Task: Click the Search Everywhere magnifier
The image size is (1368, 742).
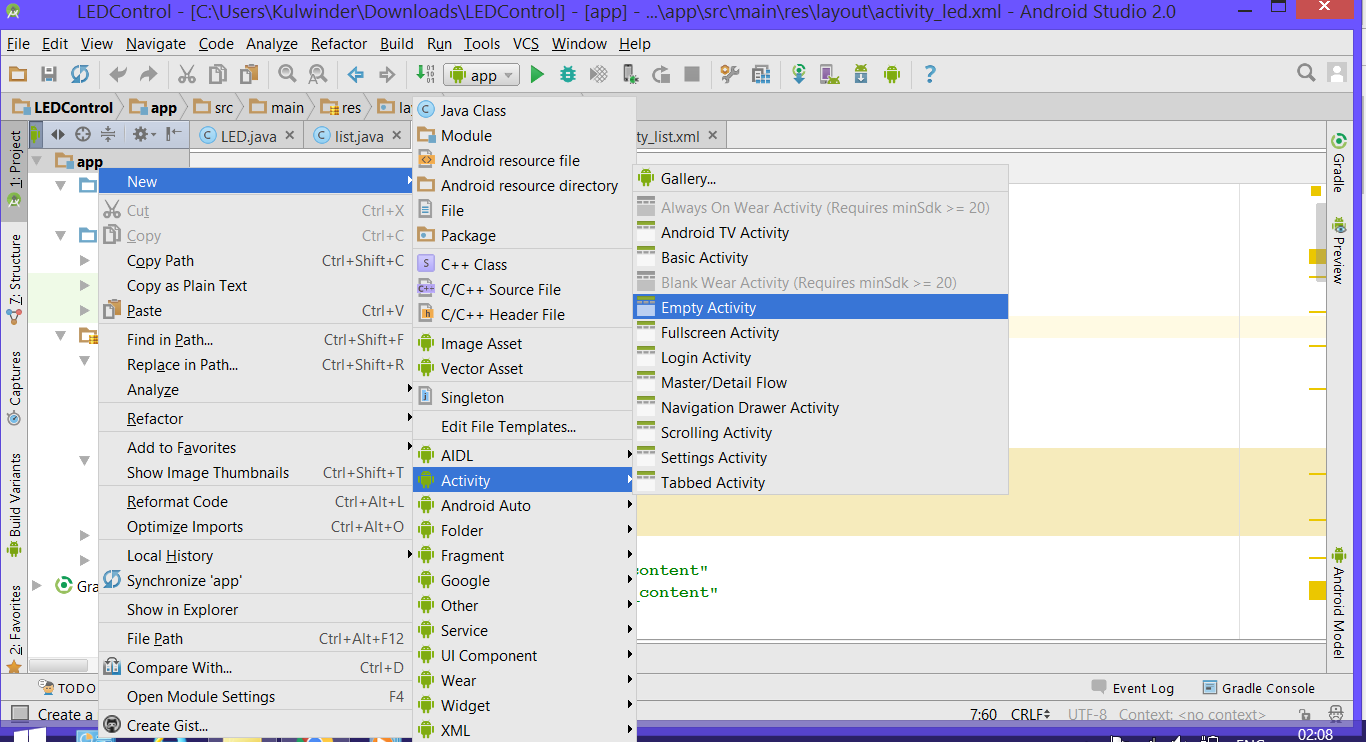Action: [x=1306, y=73]
